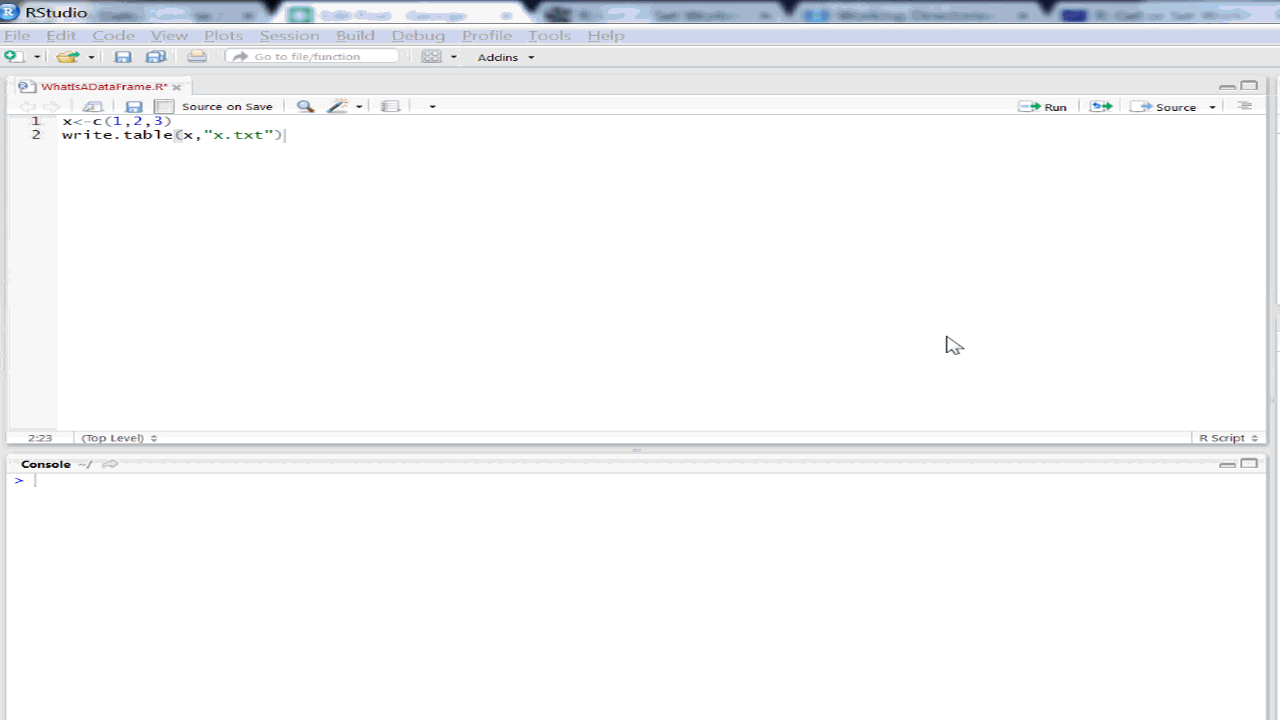Expand the Source options dropdown arrow
The width and height of the screenshot is (1280, 720).
coord(1213,107)
